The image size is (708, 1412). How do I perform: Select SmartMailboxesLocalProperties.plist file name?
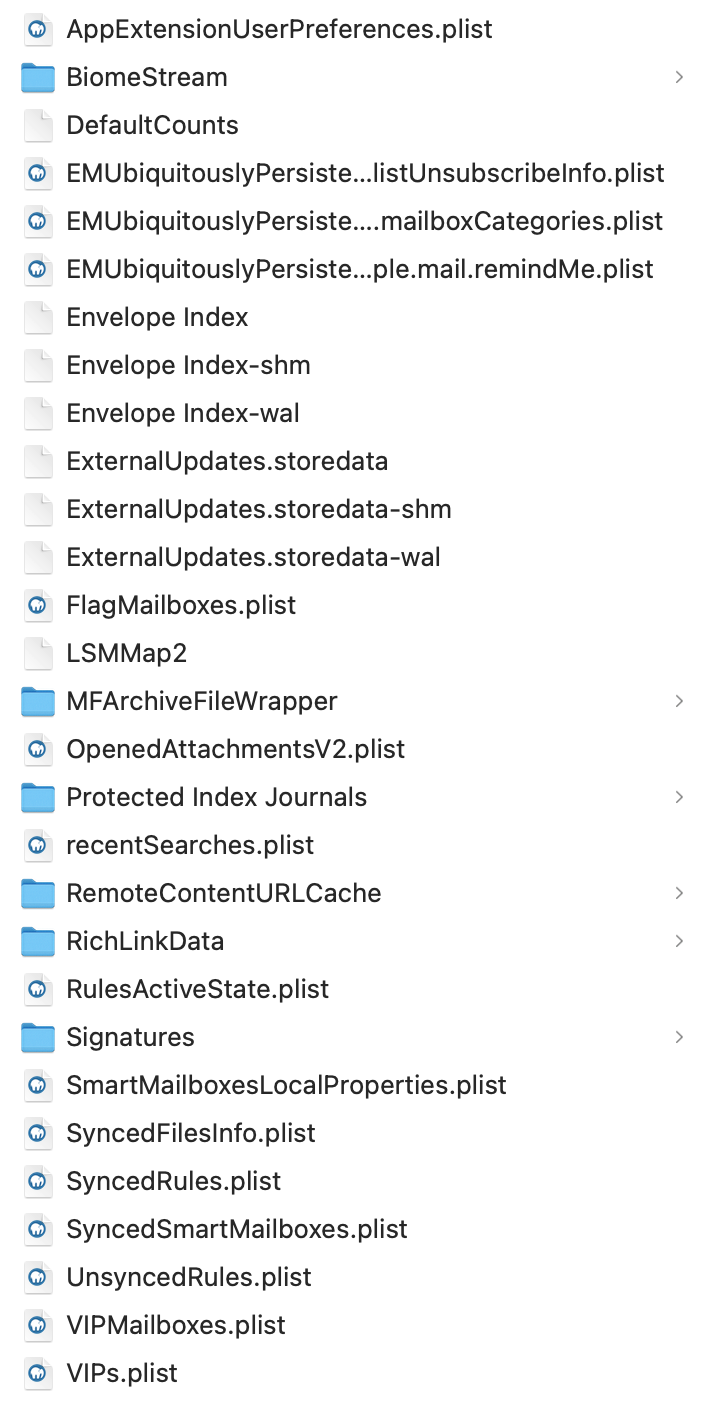click(286, 1085)
